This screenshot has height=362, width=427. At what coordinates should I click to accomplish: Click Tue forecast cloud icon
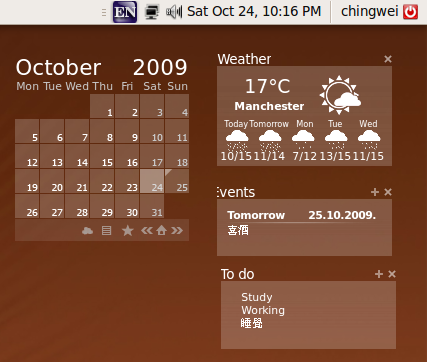tap(336, 140)
